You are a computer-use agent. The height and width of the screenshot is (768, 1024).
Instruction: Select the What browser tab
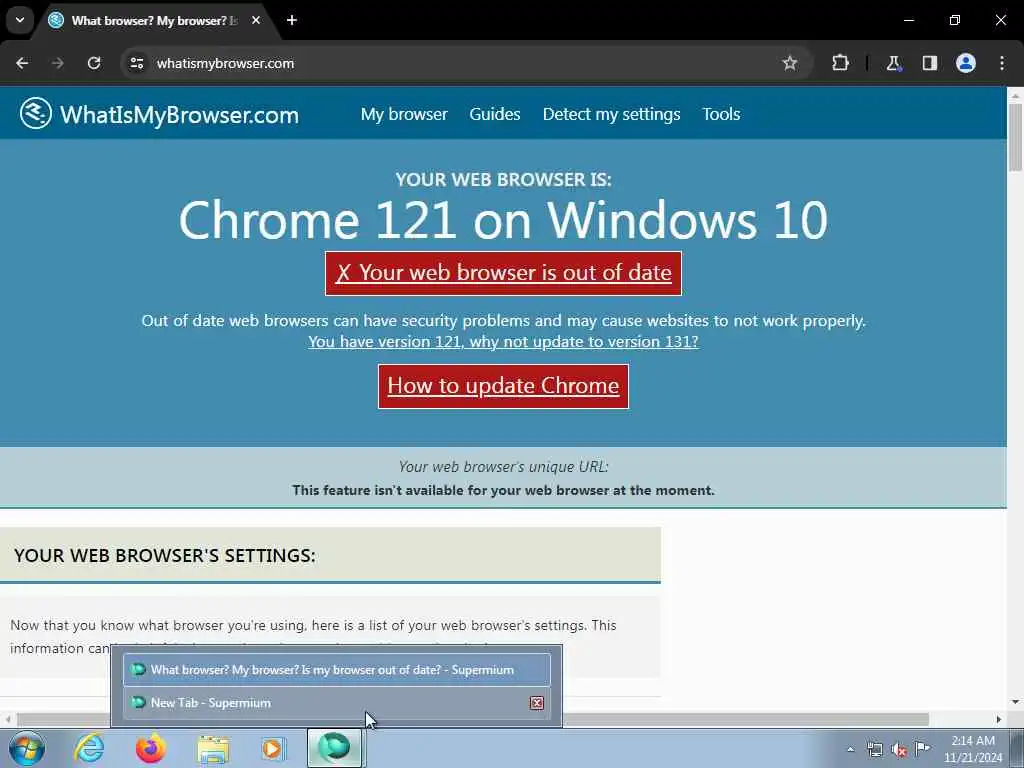[154, 20]
